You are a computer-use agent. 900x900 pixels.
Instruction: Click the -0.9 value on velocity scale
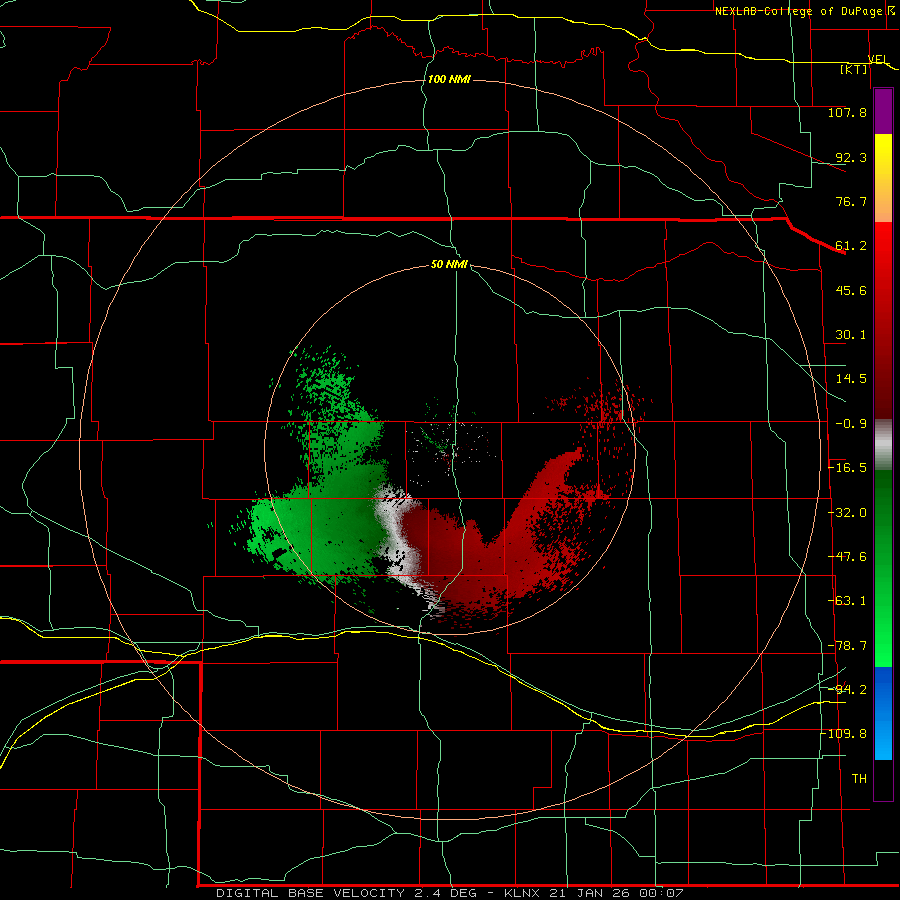pos(851,424)
